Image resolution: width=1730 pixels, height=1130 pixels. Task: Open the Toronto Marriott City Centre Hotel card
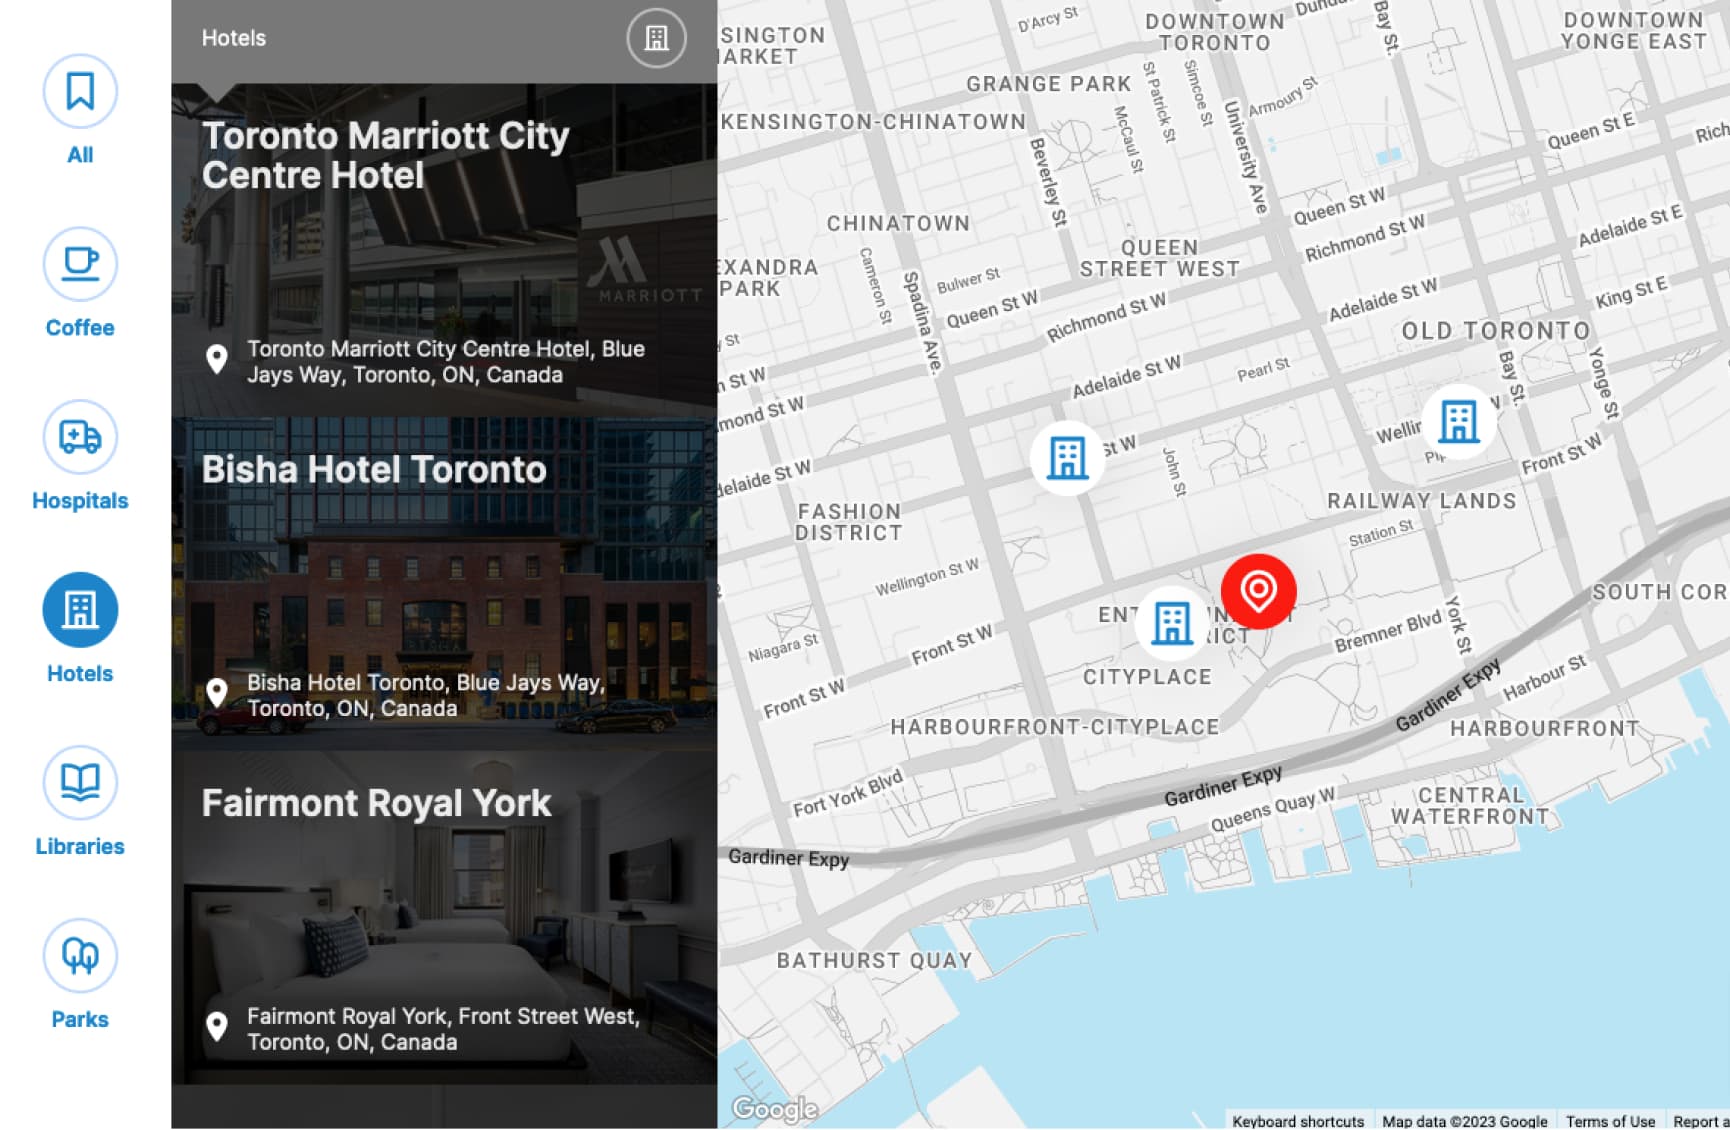444,250
